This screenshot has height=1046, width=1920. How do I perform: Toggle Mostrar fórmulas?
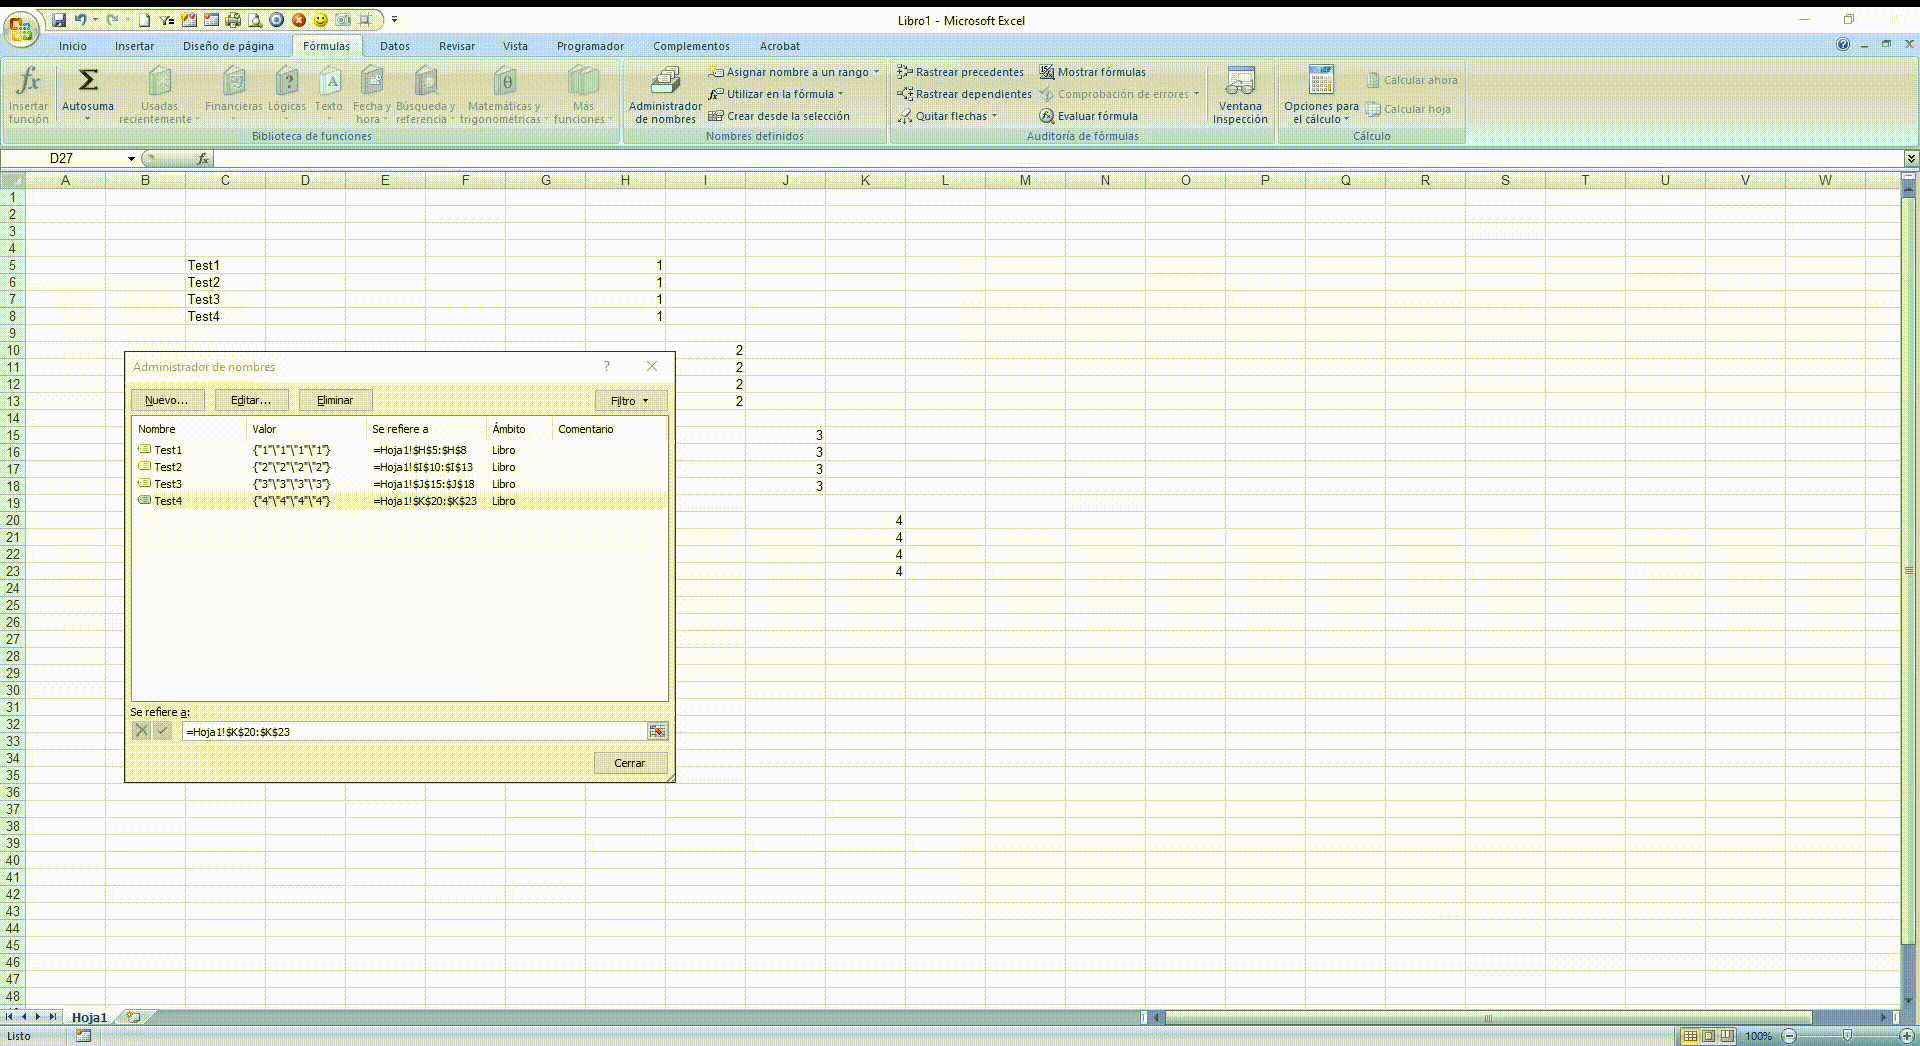tap(1094, 71)
